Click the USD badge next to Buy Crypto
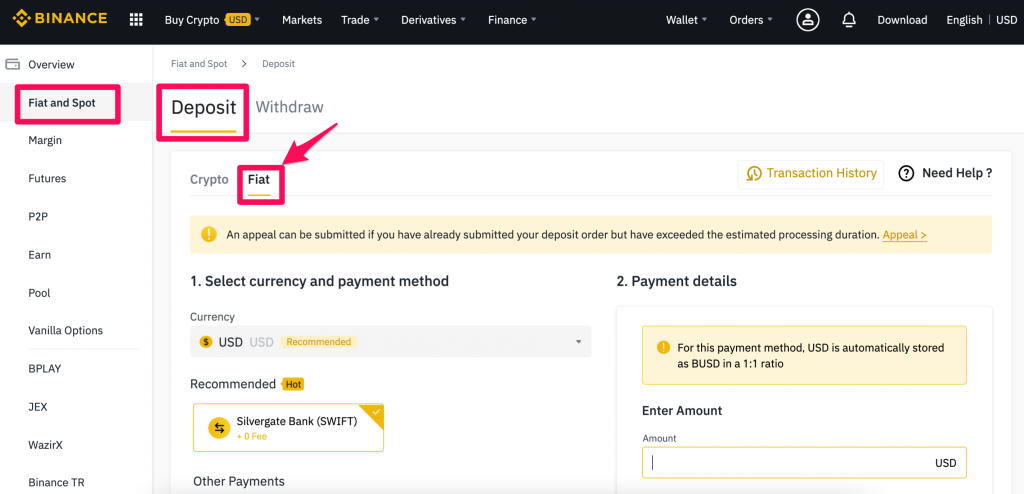This screenshot has width=1024, height=494. (237, 20)
